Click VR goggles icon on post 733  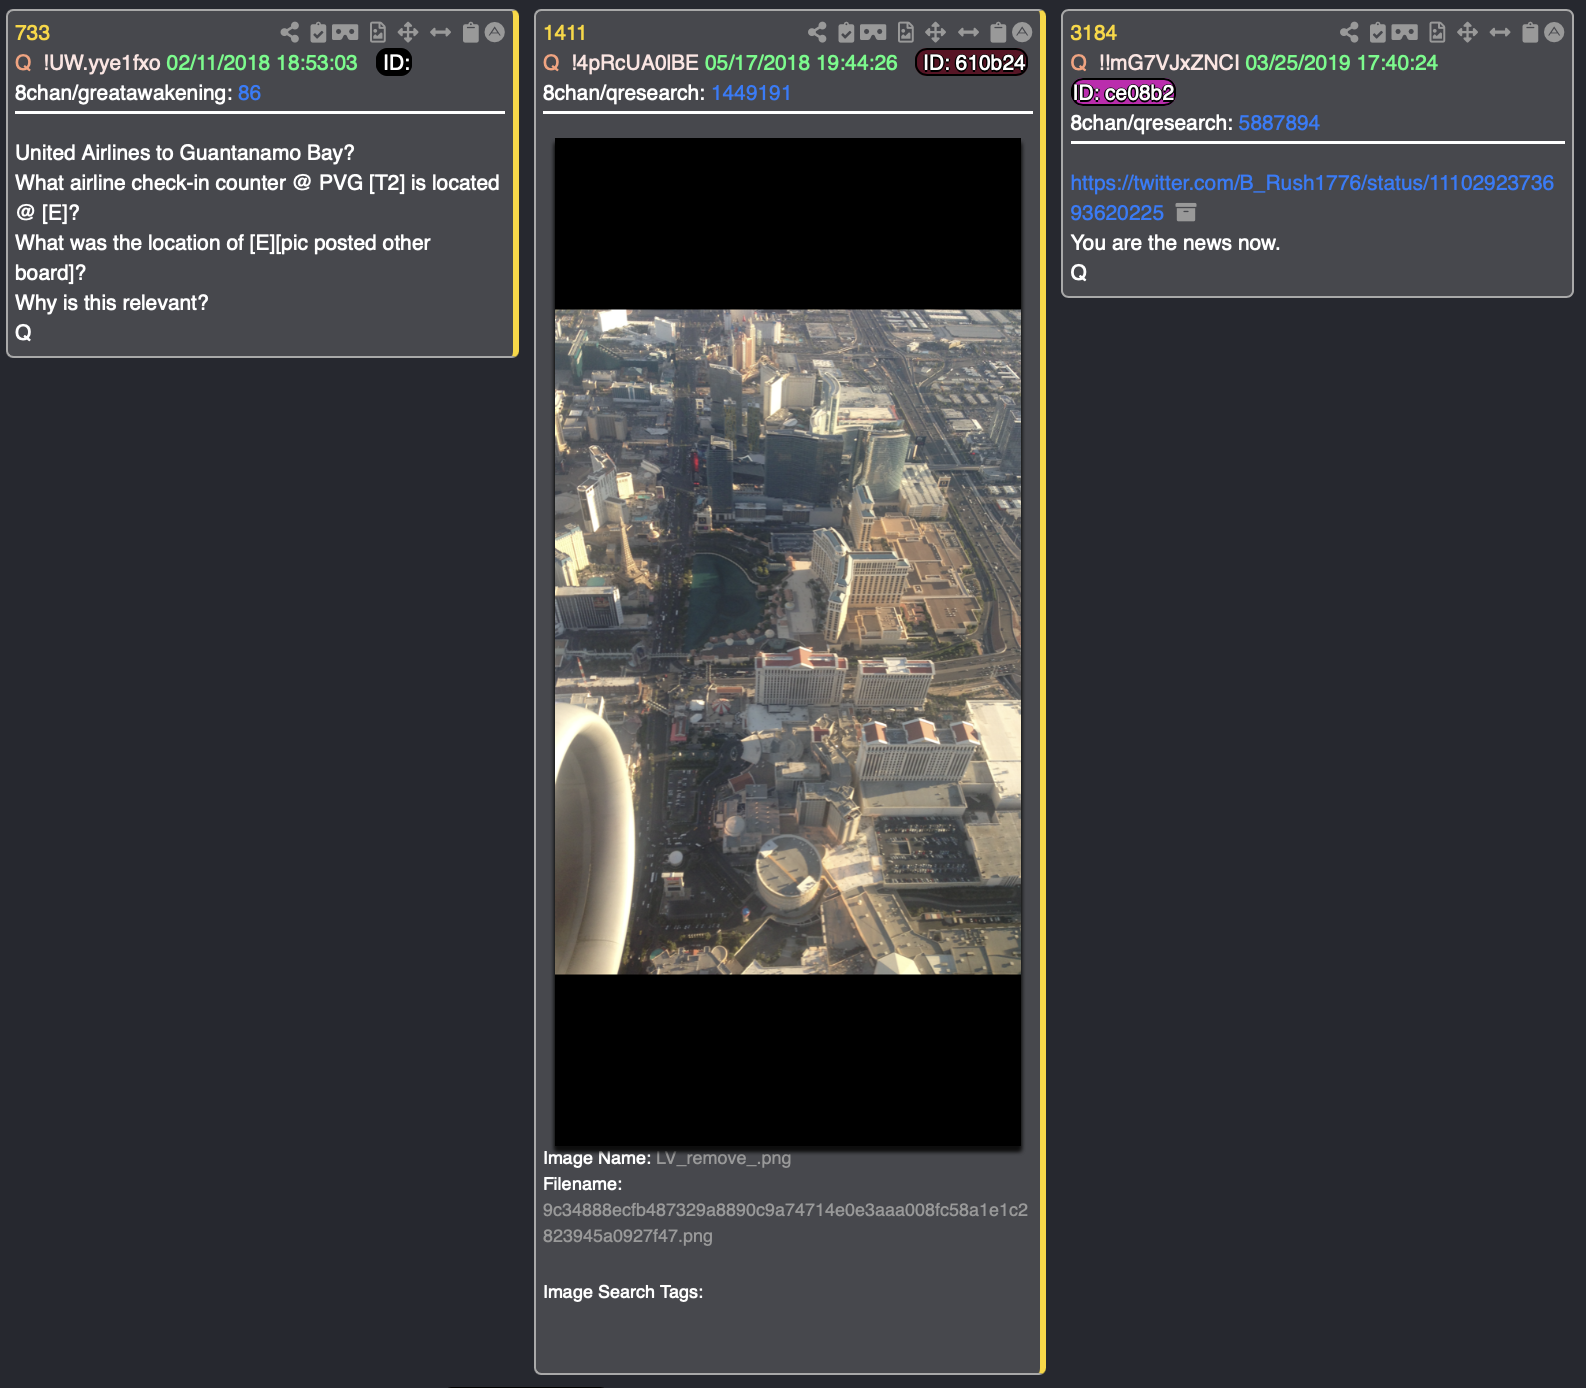(345, 32)
